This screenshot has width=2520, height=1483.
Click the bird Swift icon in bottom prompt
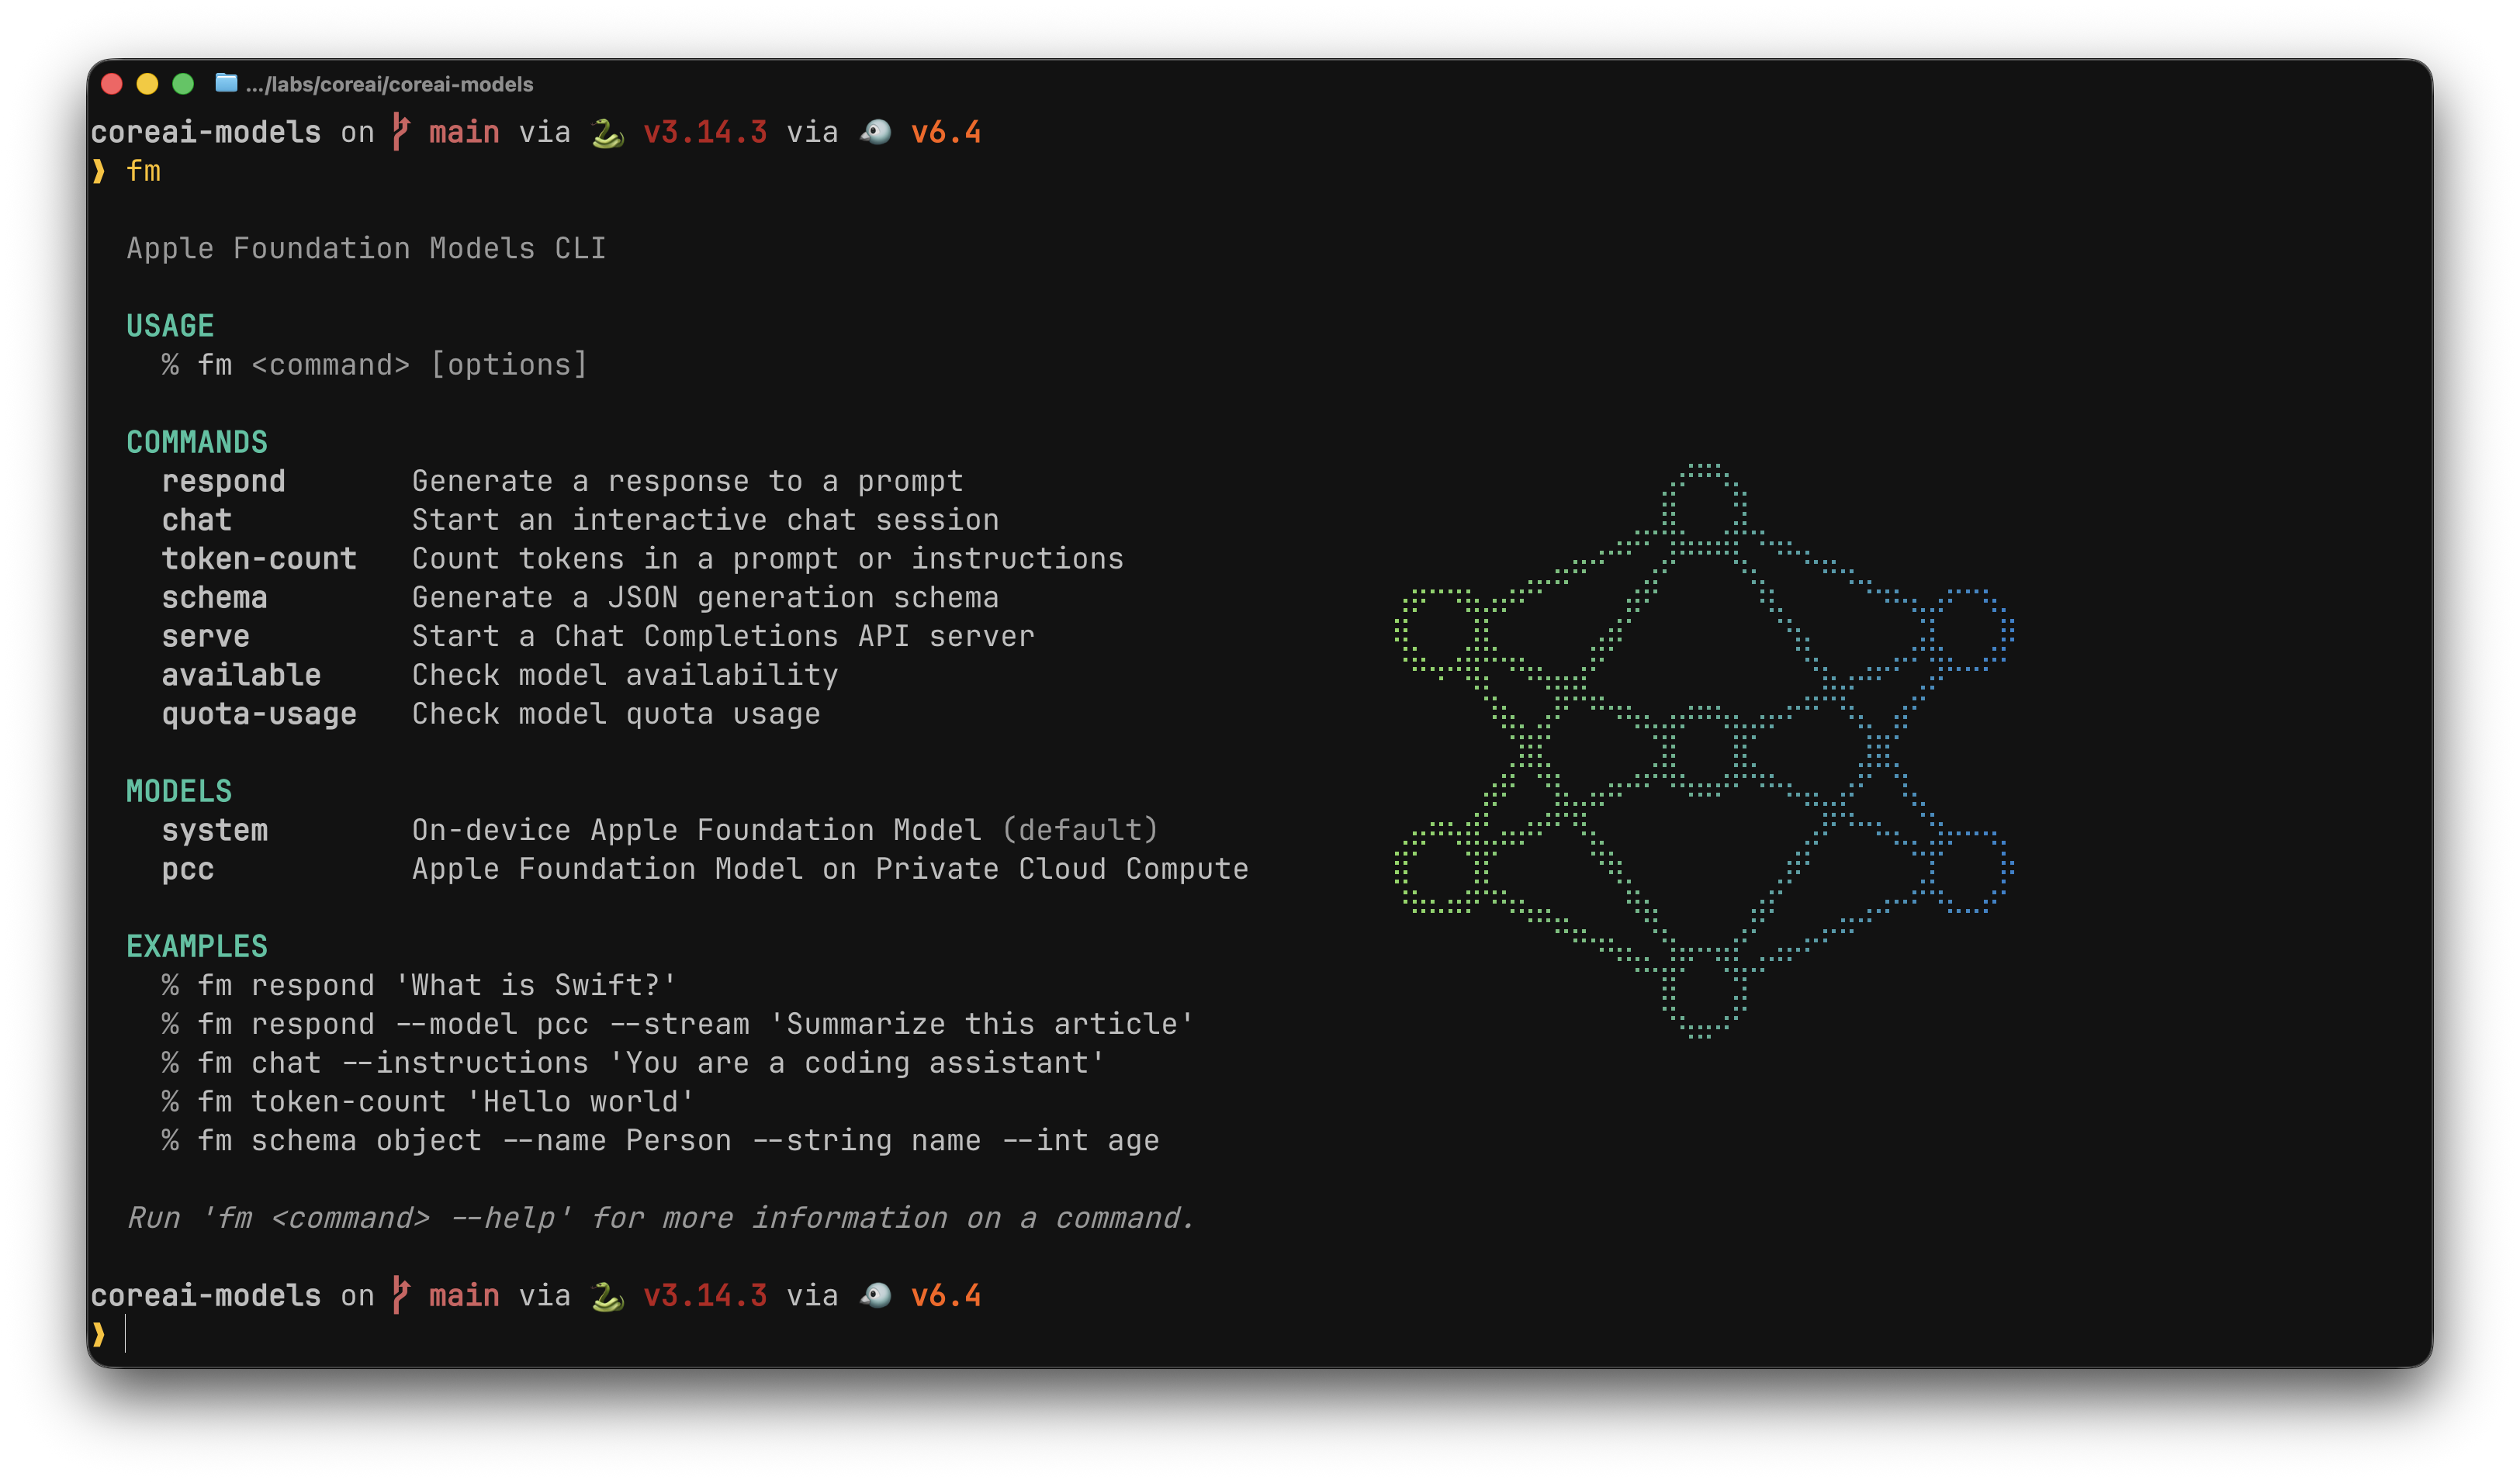pos(876,1295)
